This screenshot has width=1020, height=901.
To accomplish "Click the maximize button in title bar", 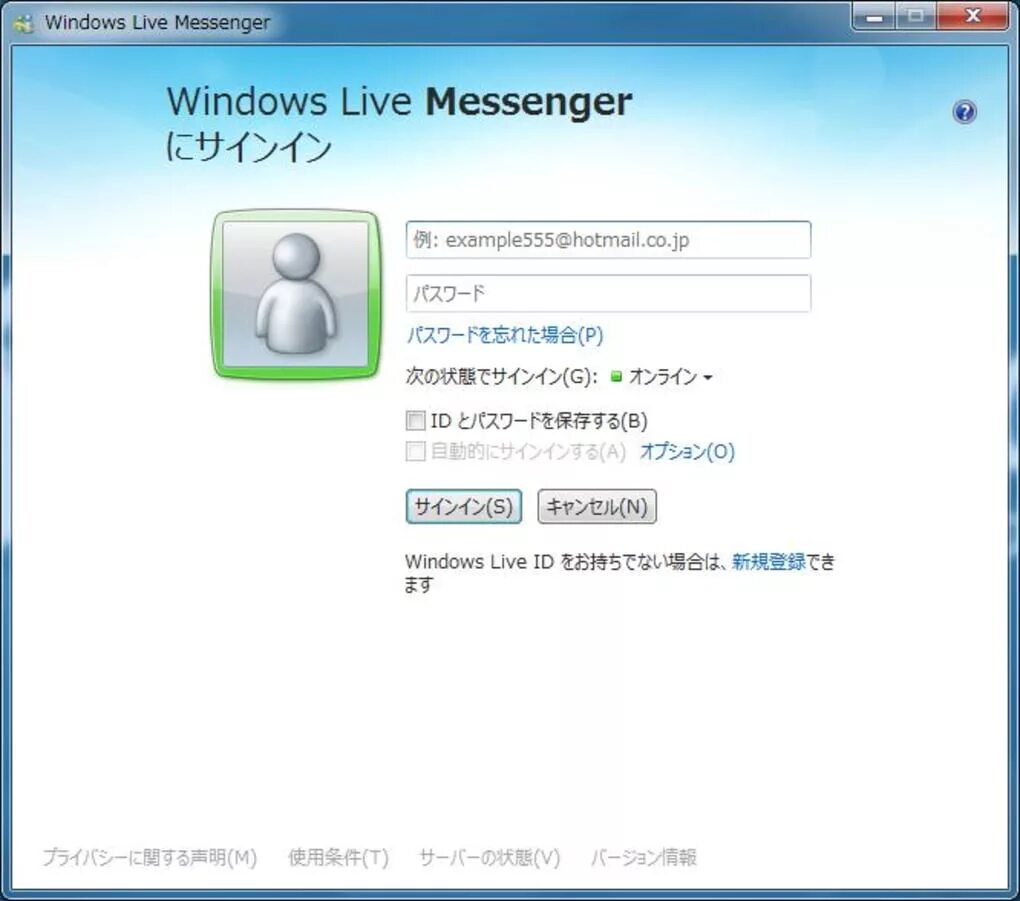I will pos(917,16).
